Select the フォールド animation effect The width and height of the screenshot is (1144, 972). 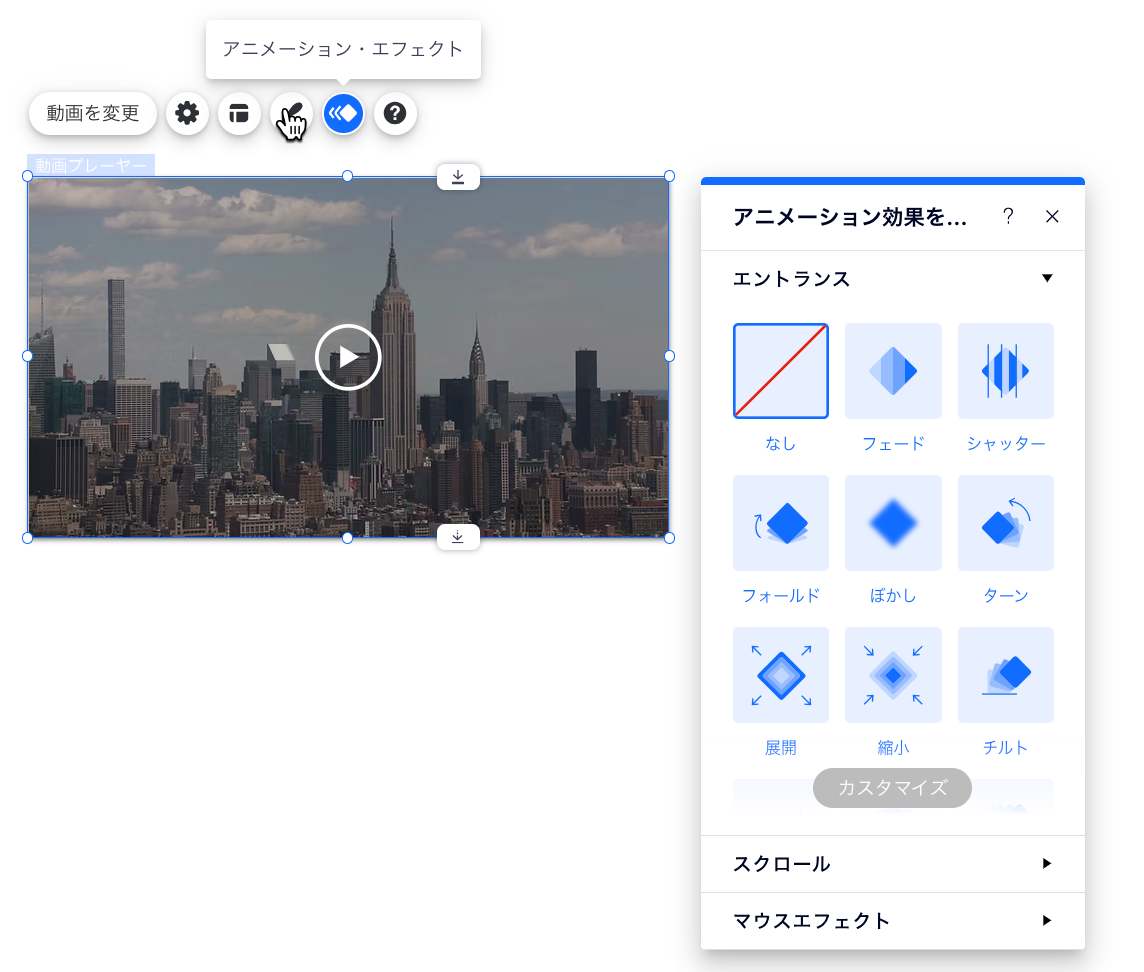781,522
